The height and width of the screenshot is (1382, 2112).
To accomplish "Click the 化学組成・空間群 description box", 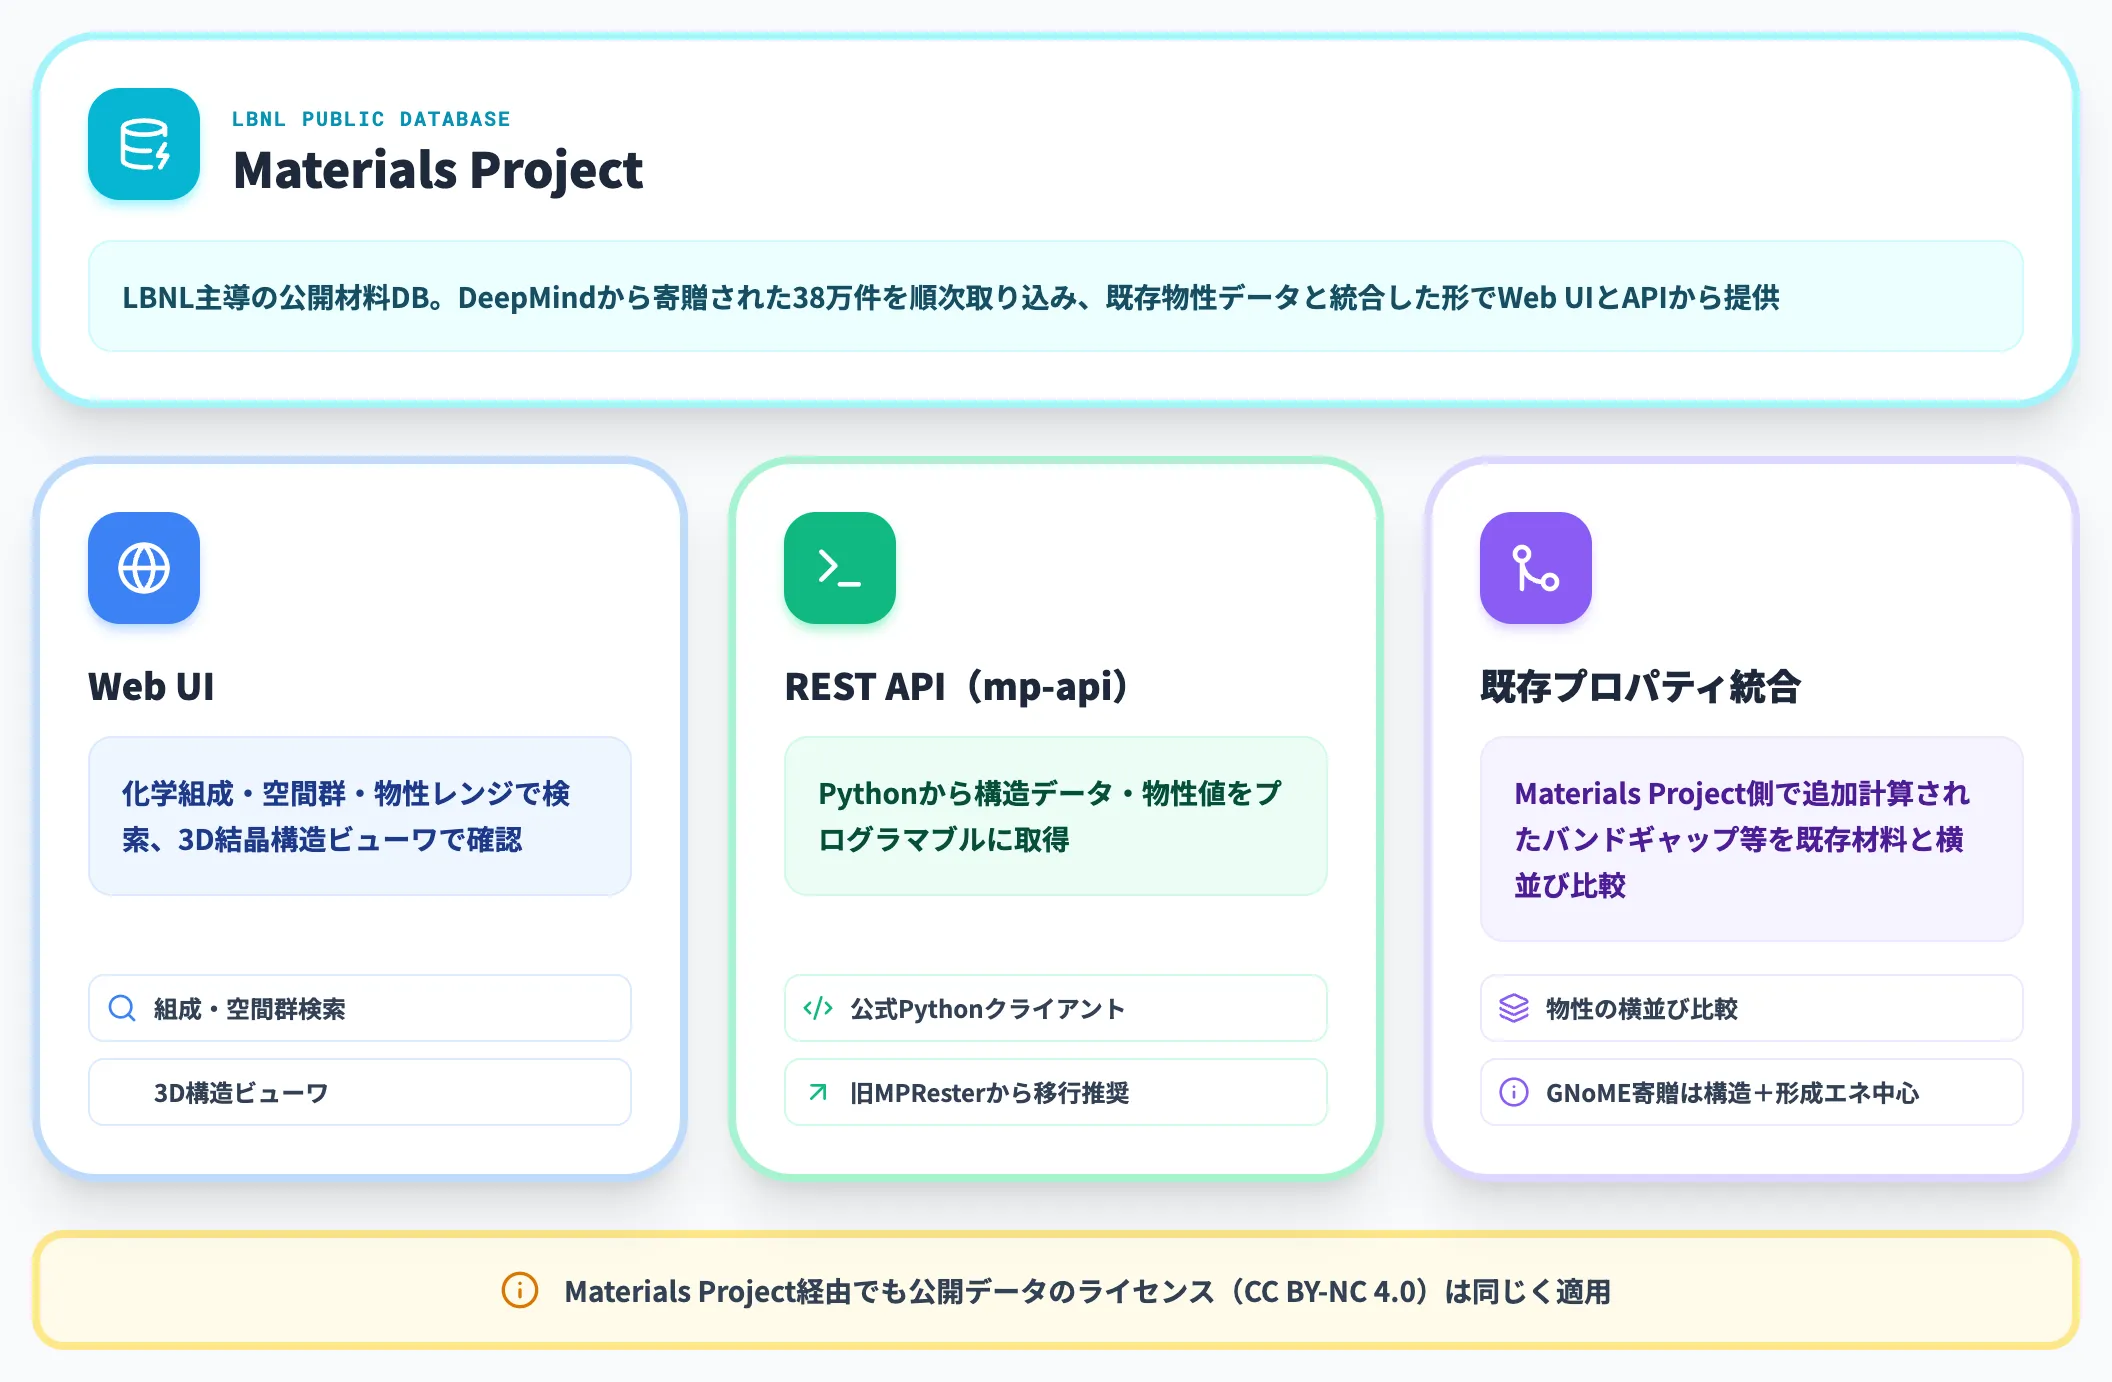I will 360,816.
